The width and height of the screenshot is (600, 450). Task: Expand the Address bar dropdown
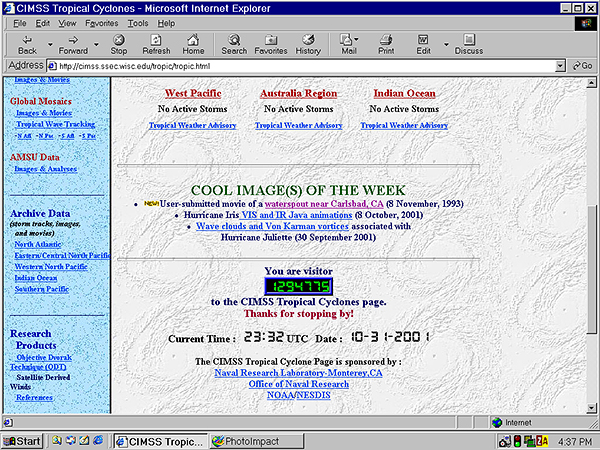coord(561,65)
